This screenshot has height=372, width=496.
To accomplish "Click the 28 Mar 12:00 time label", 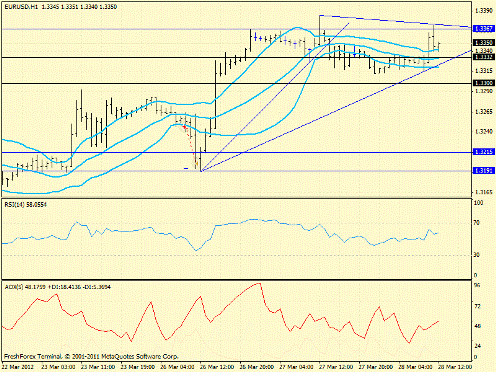I will pos(455,367).
